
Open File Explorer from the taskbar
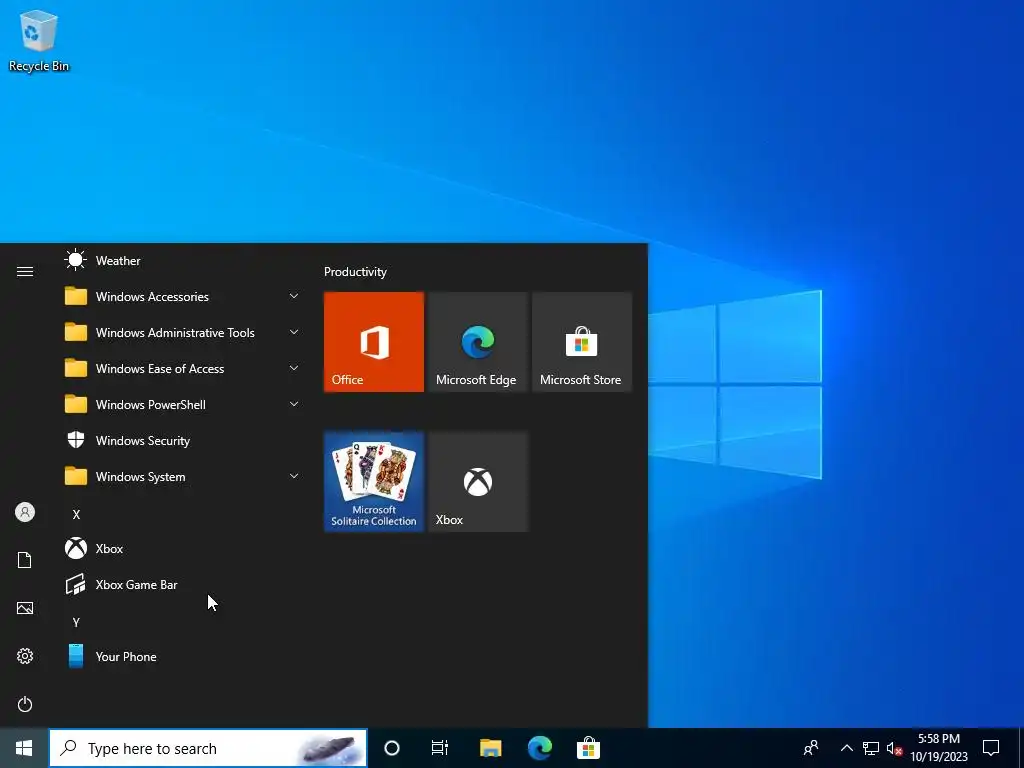coord(490,748)
